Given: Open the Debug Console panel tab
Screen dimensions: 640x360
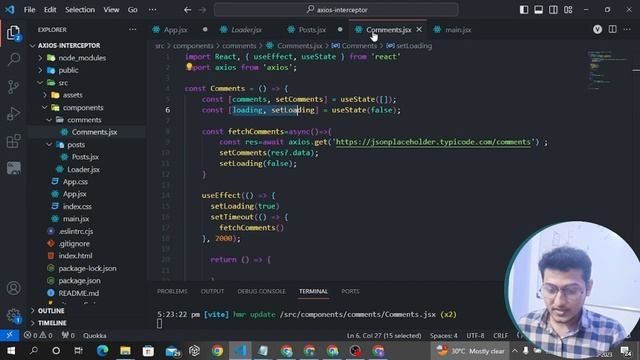Looking at the screenshot, I should [x=261, y=291].
